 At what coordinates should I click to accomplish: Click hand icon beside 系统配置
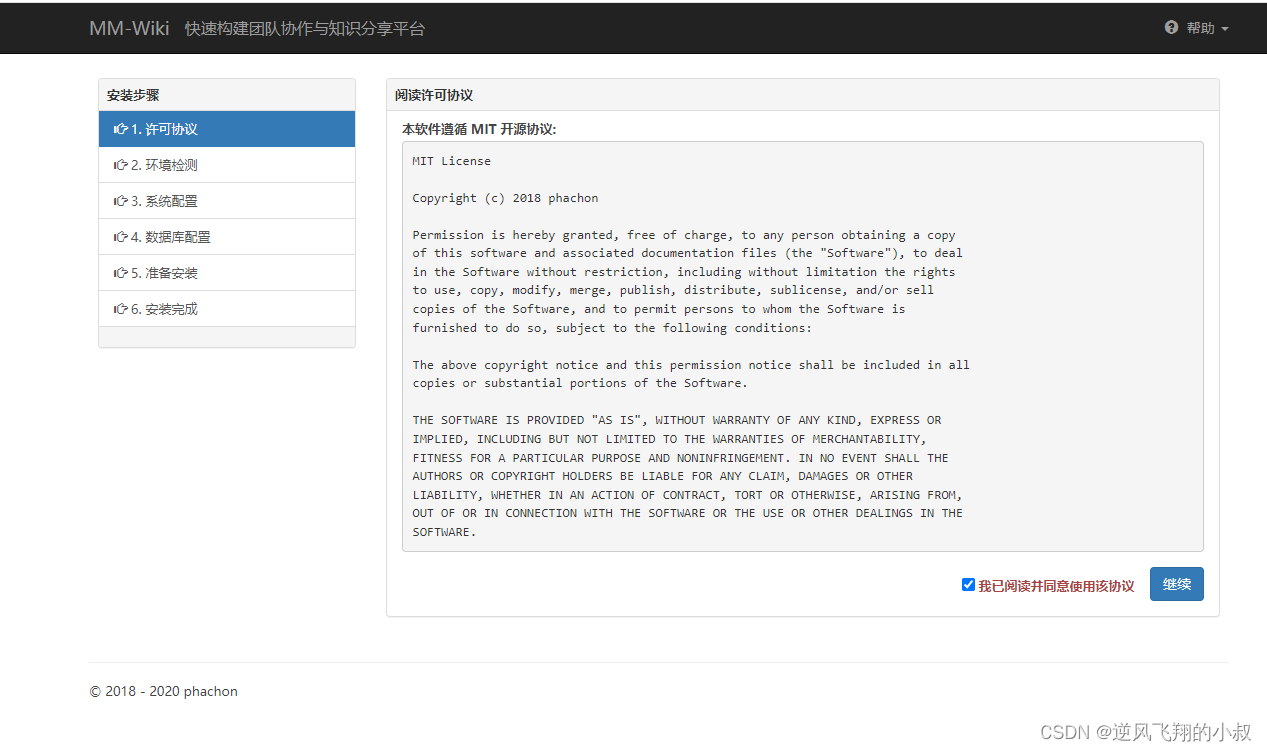[x=121, y=201]
